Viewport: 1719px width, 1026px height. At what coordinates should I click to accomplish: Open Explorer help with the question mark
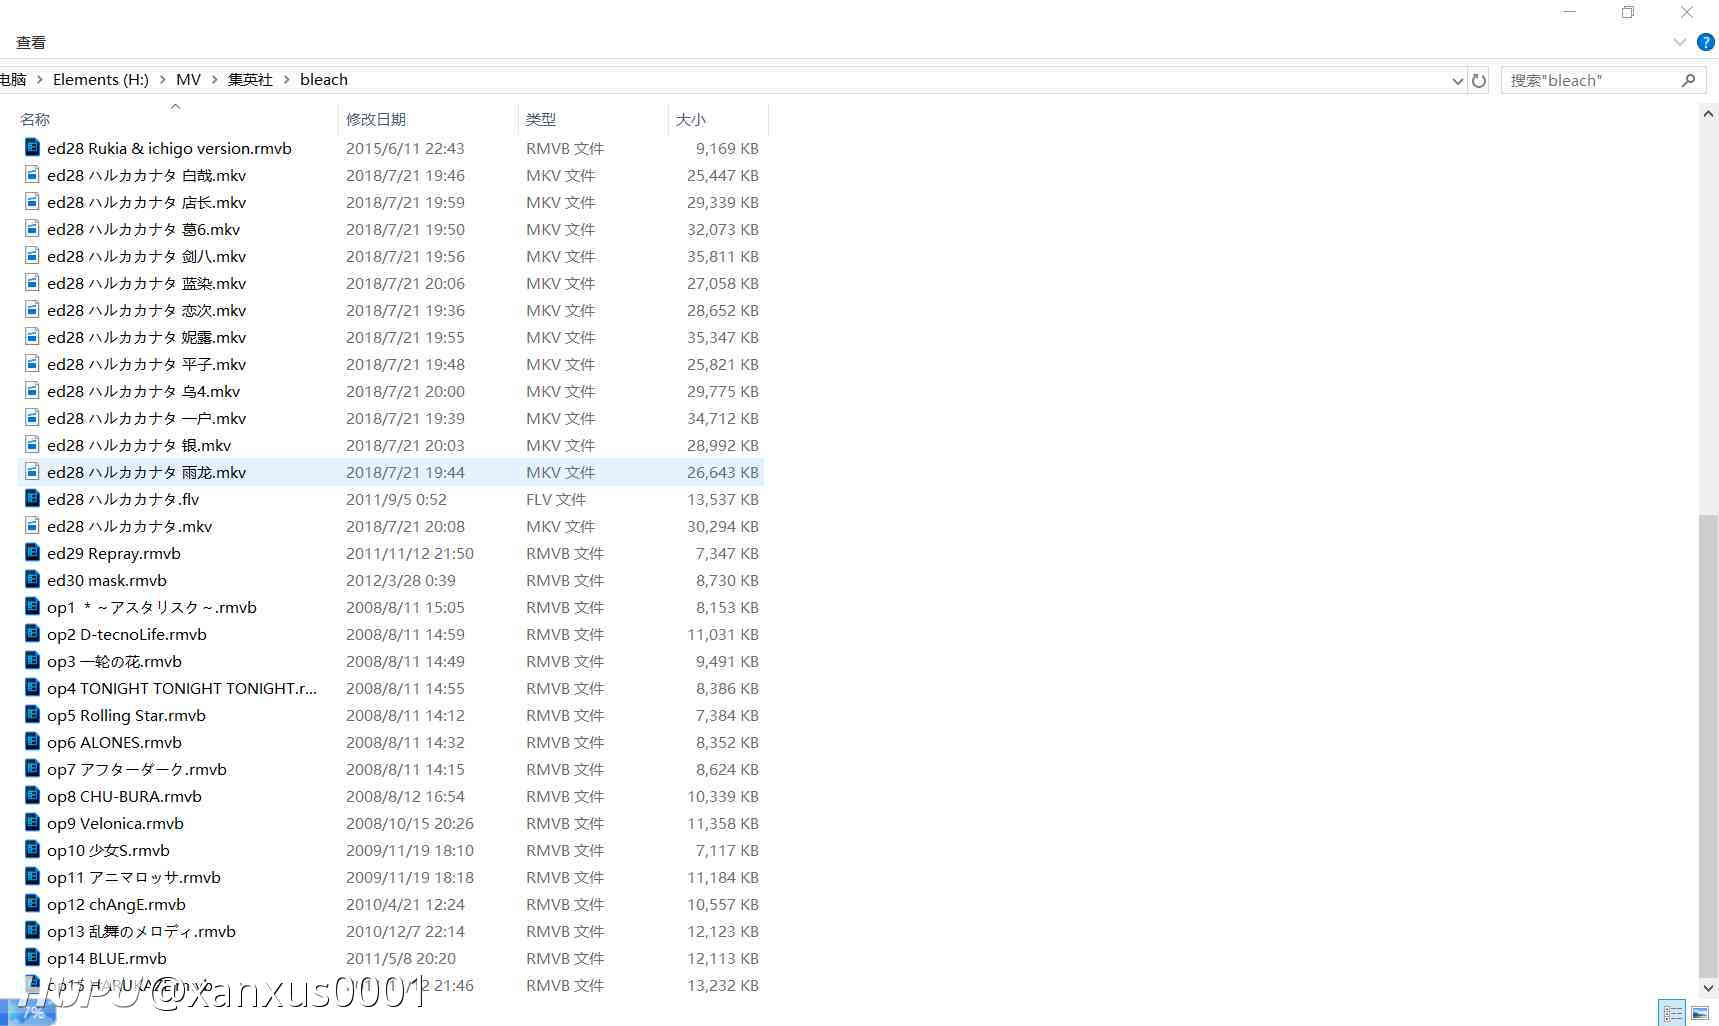pyautogui.click(x=1706, y=42)
